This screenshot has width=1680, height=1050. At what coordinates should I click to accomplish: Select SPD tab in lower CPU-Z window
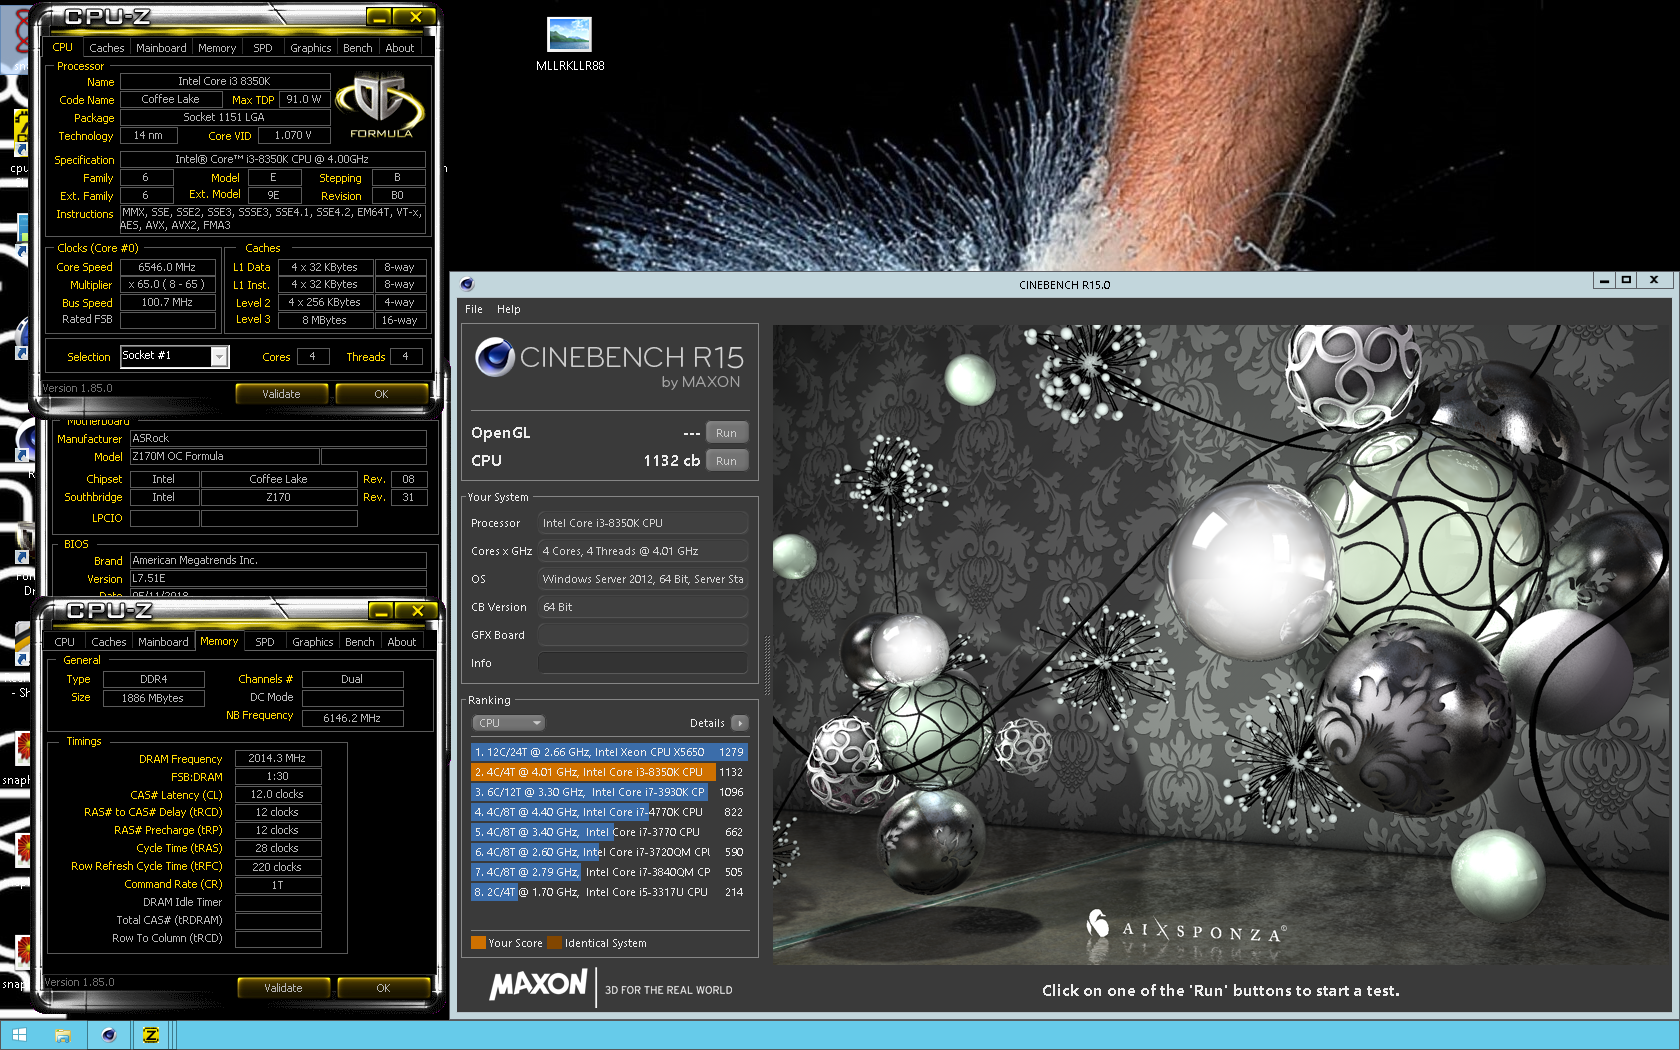pos(265,642)
